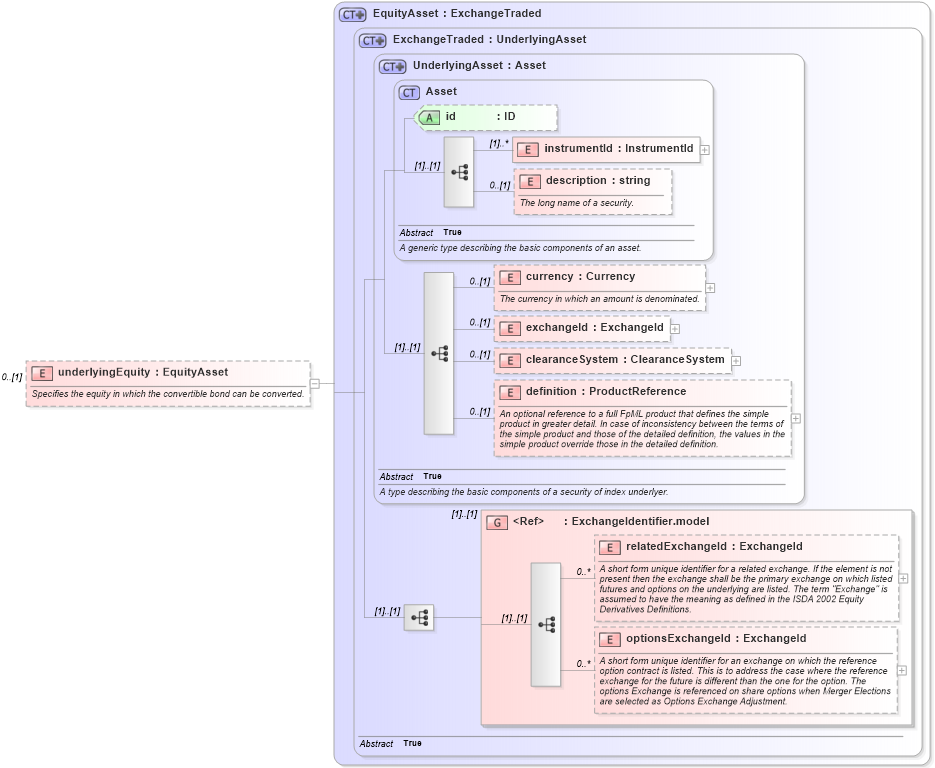Click the A attribute icon next to id
Screen dimensions: 935x768
[430, 117]
